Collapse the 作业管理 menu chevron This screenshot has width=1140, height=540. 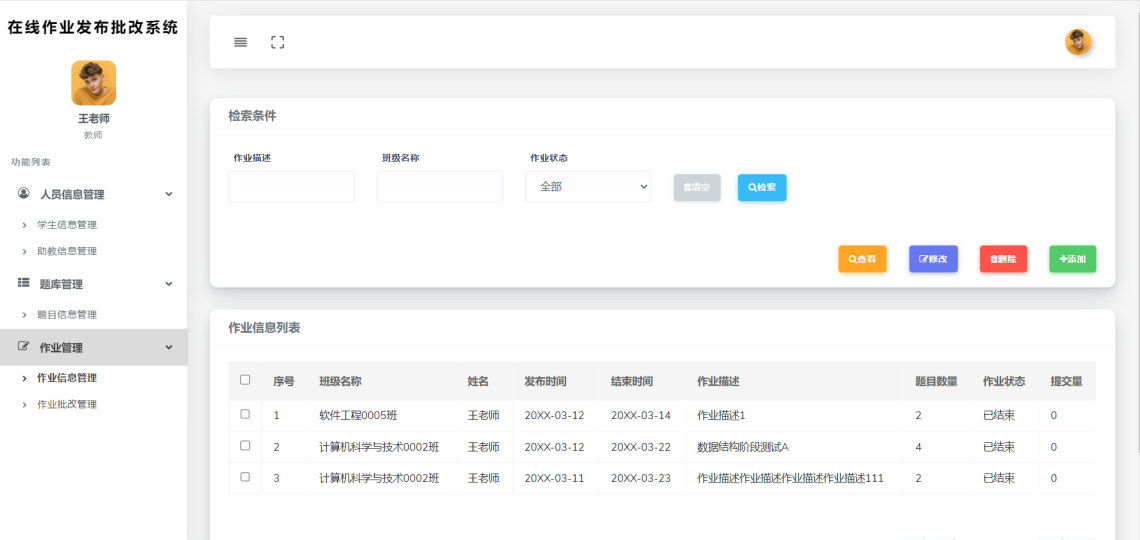point(169,347)
